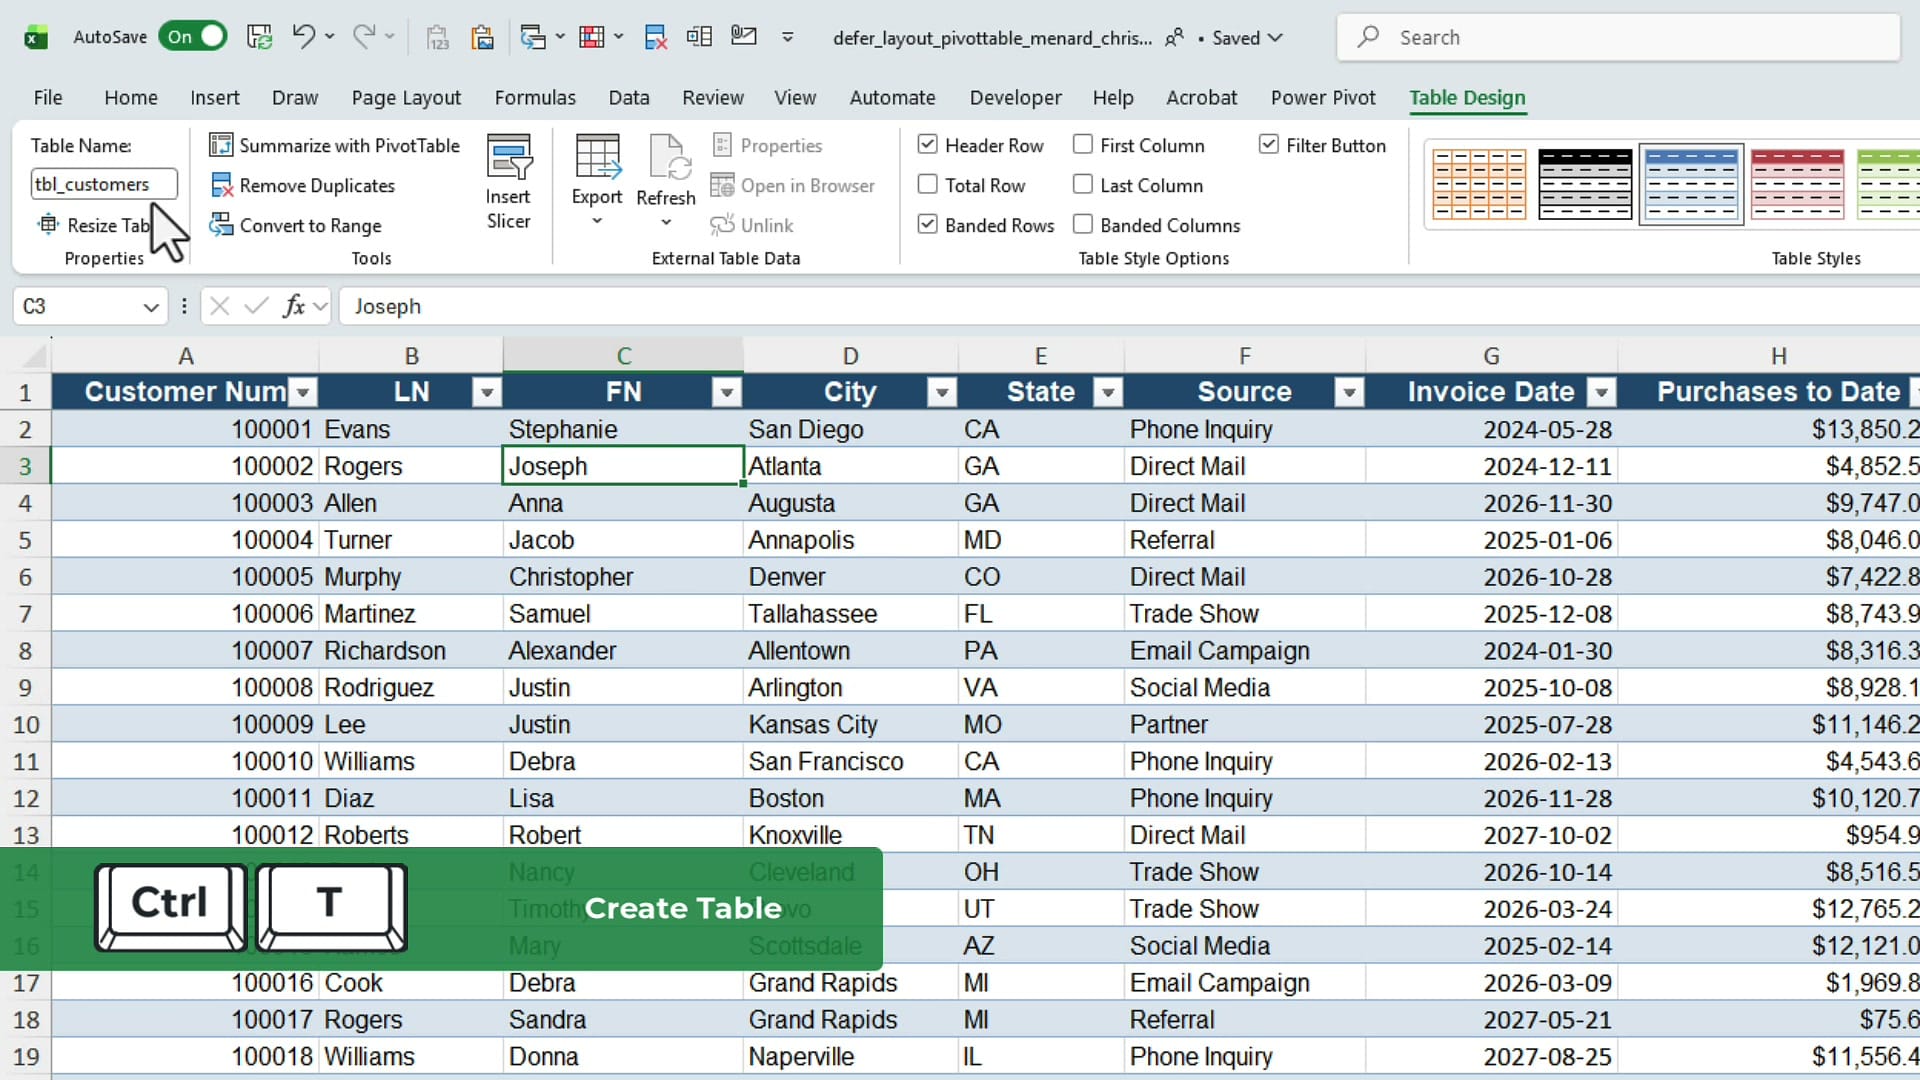Open the FN column filter dropdown
Screen dimensions: 1920x1080
pyautogui.click(x=727, y=392)
